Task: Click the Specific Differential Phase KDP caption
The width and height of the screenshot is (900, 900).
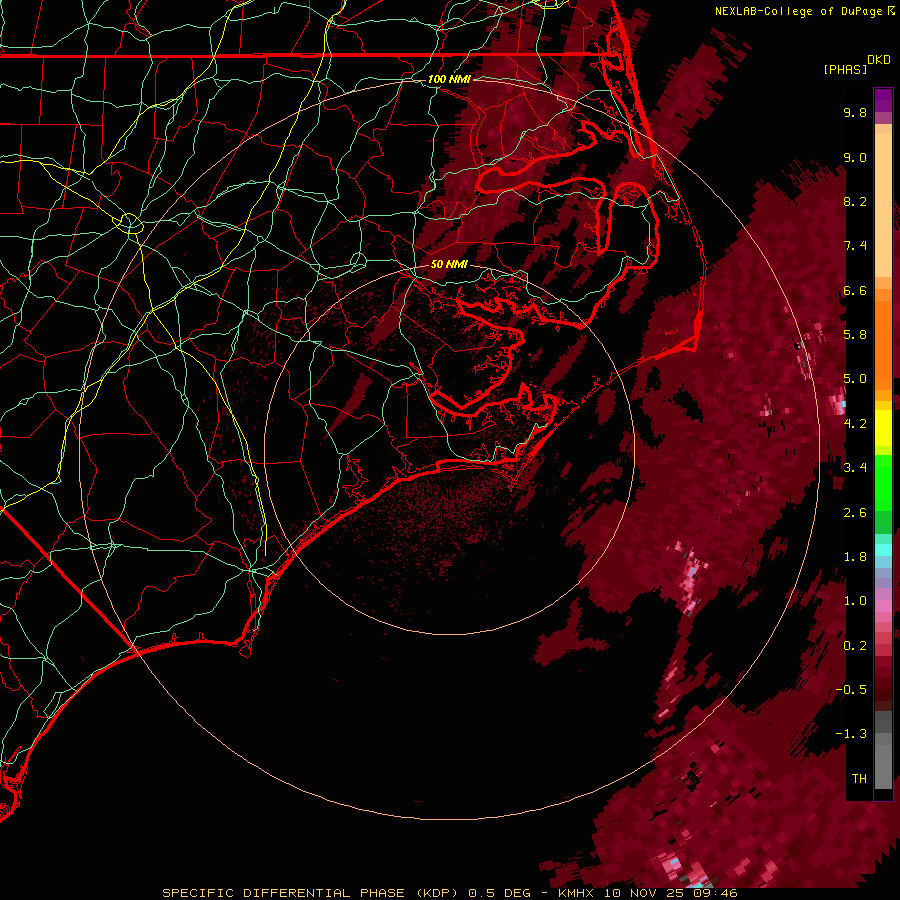Action: pos(311,893)
